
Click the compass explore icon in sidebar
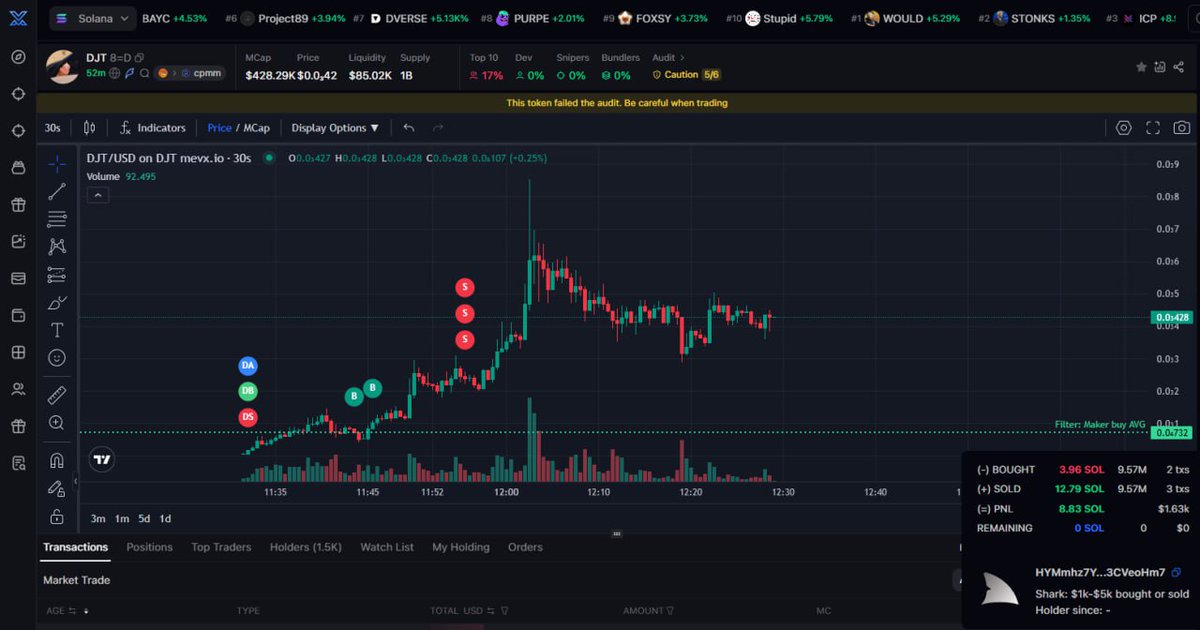pos(18,56)
